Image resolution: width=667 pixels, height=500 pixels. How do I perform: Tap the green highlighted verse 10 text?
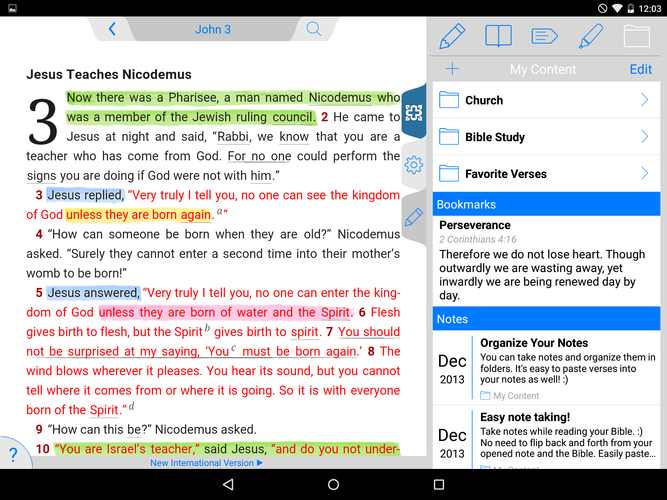pyautogui.click(x=227, y=449)
